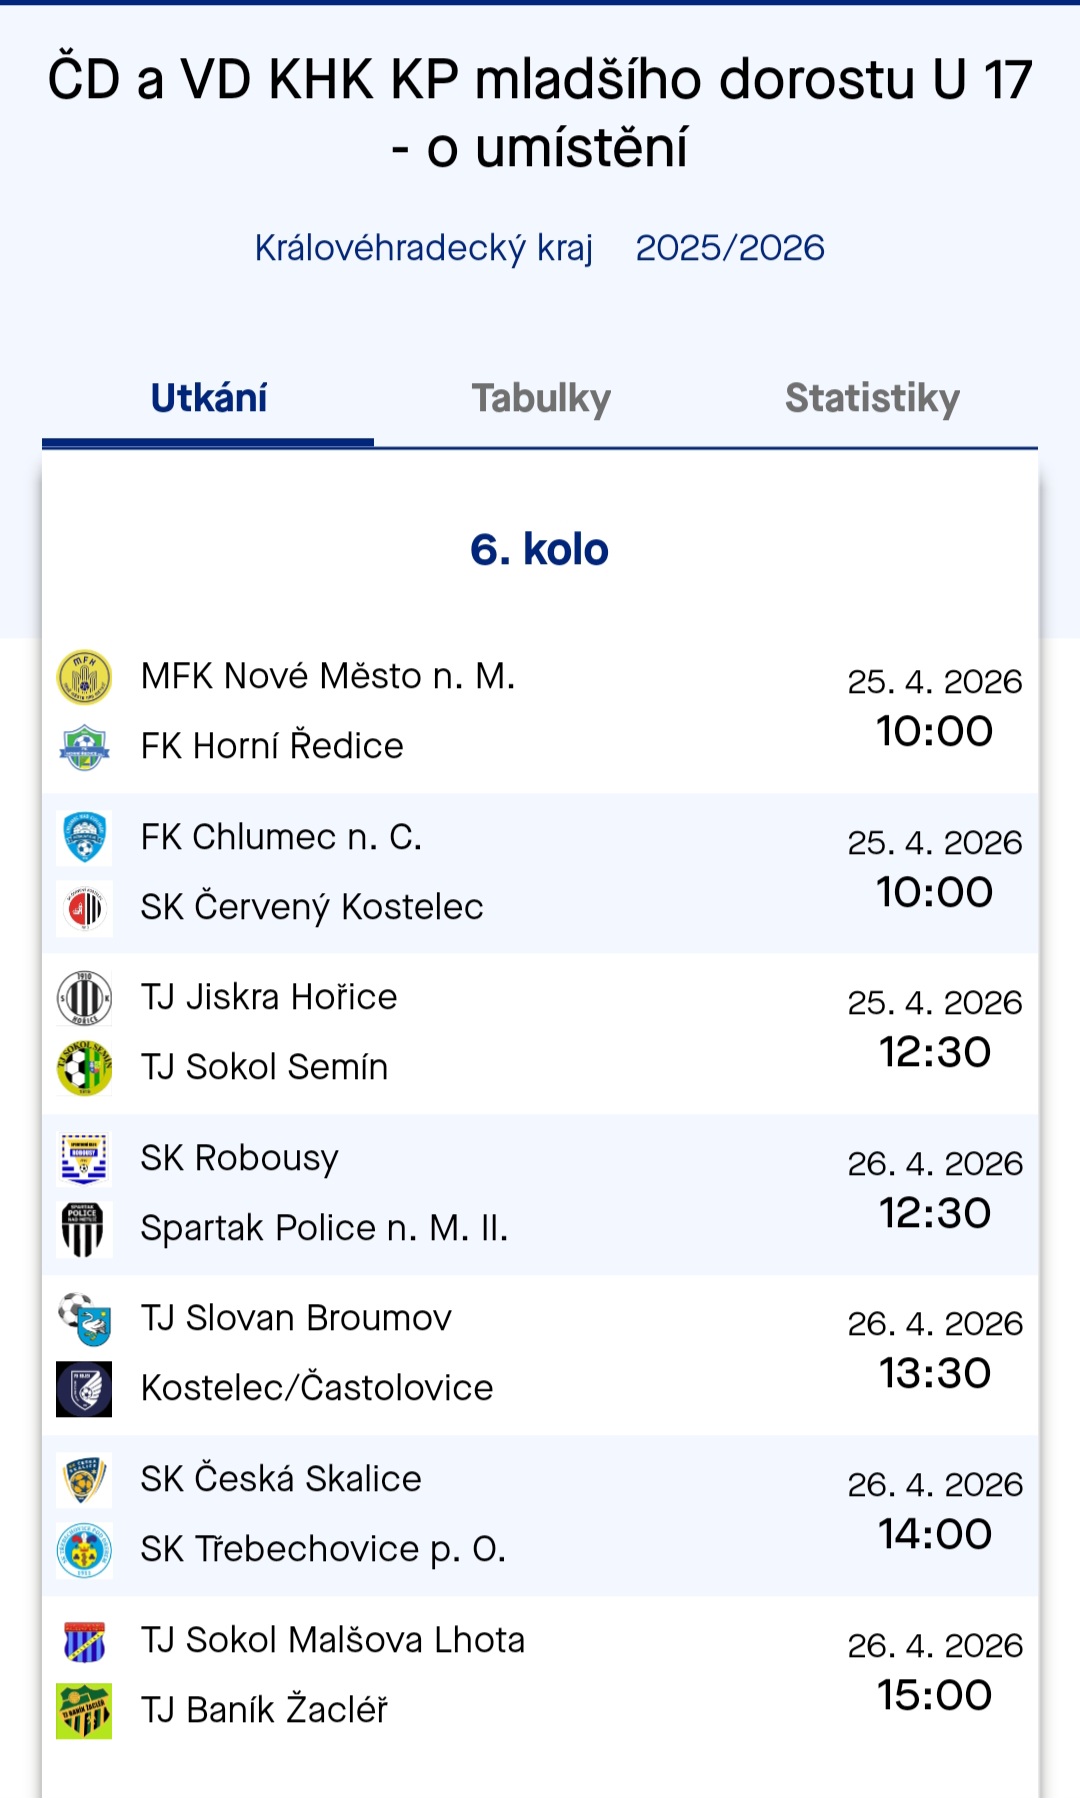Click the TJ Jiskra Hořice striped logo
The height and width of the screenshot is (1798, 1080).
(x=84, y=998)
